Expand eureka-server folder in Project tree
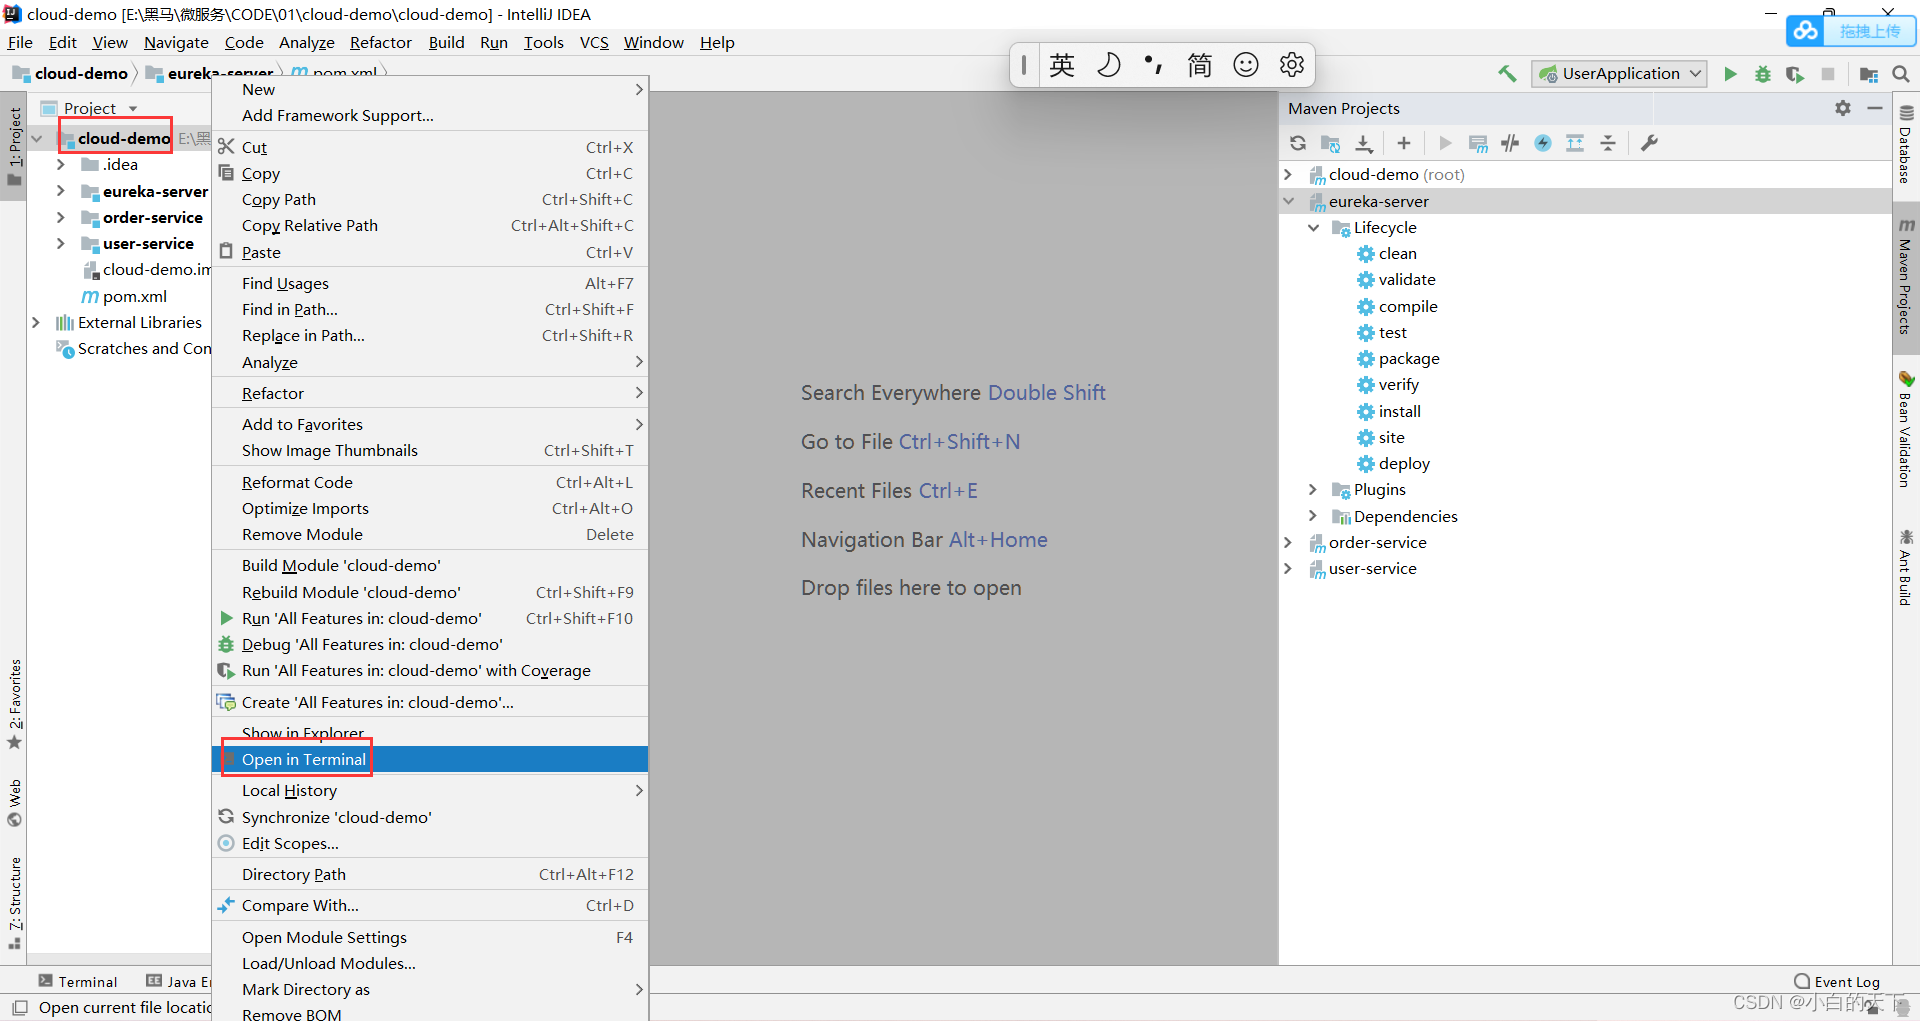Image resolution: width=1920 pixels, height=1021 pixels. (61, 191)
